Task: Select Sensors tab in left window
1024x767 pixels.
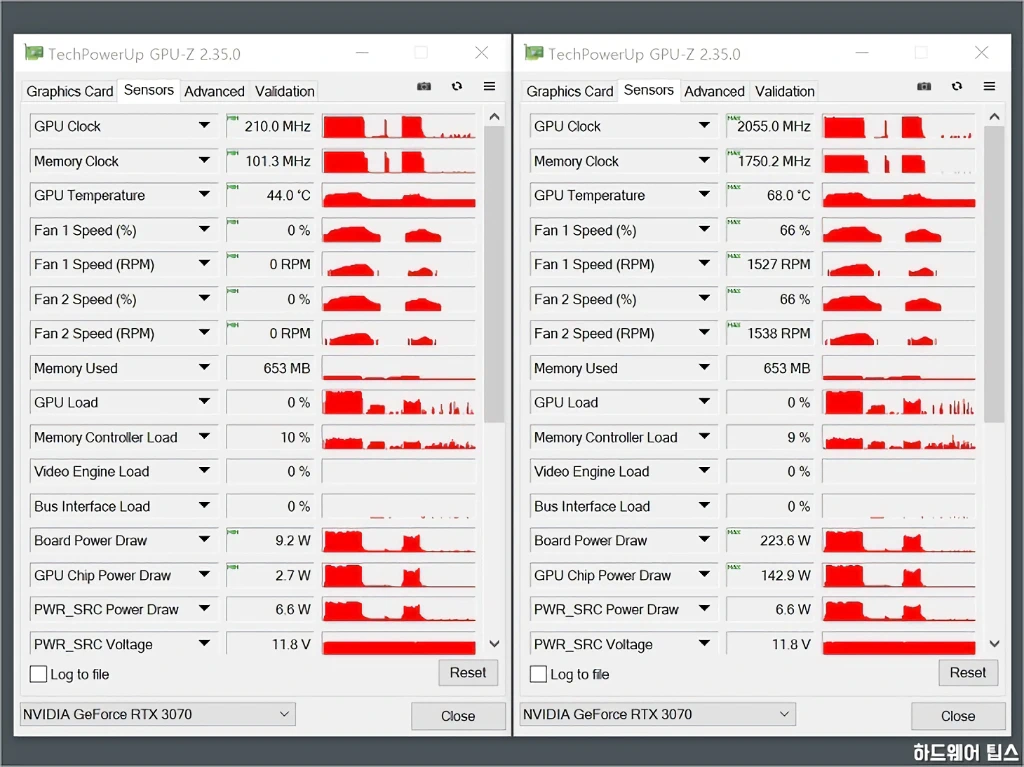Action: tap(149, 90)
